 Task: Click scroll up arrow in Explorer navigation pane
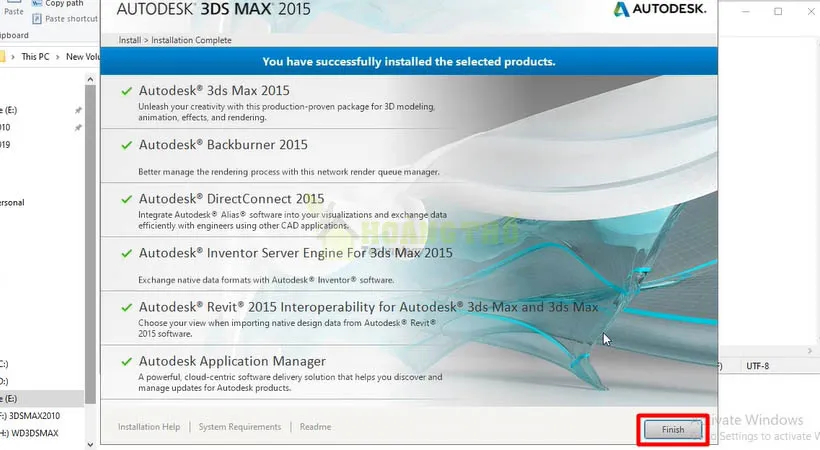click(x=90, y=80)
